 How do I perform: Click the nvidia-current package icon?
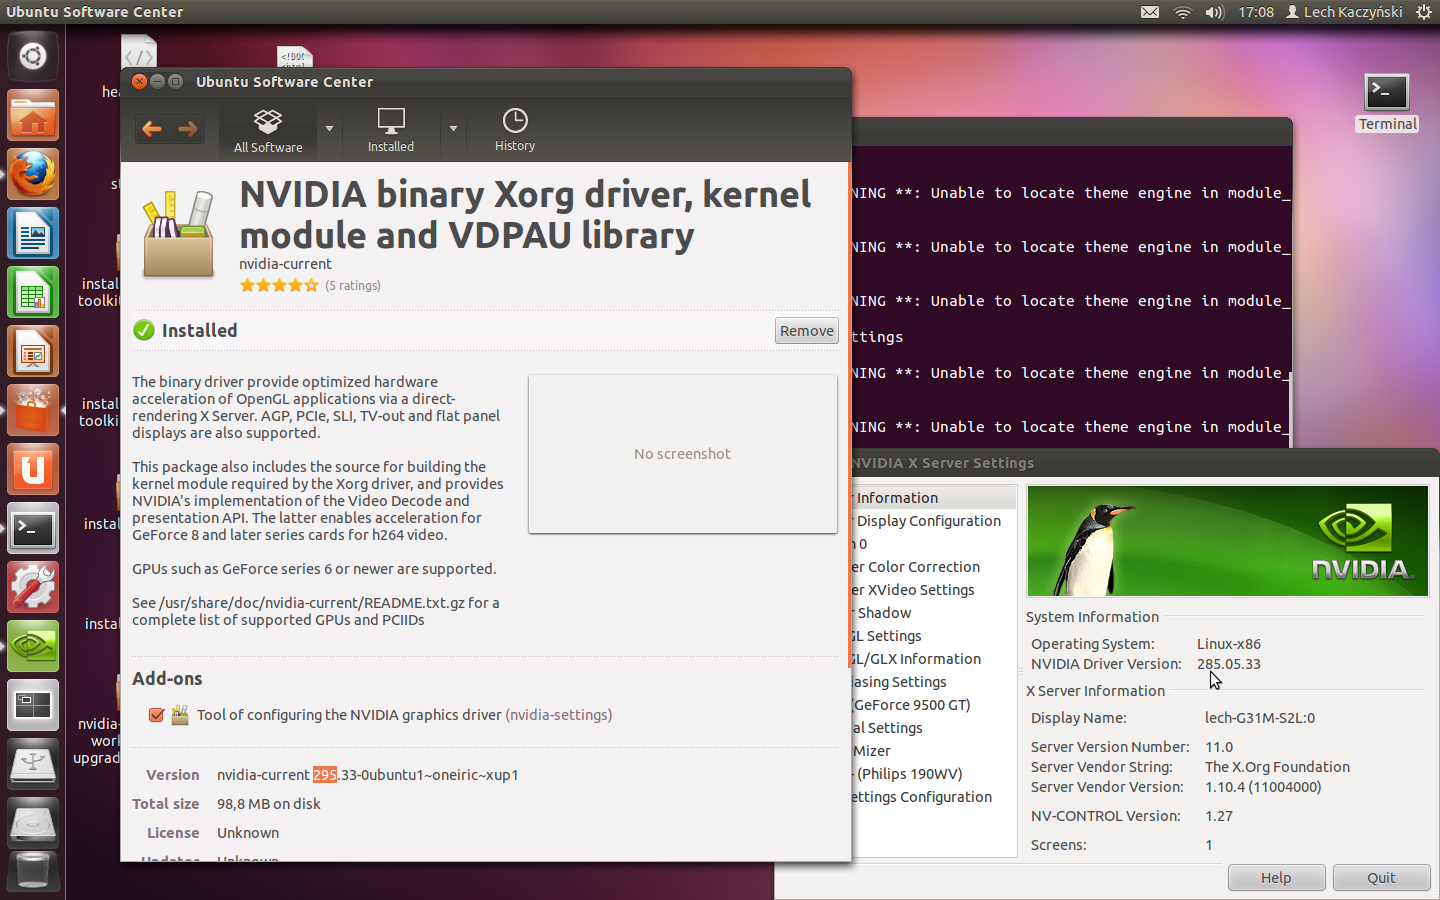click(179, 233)
